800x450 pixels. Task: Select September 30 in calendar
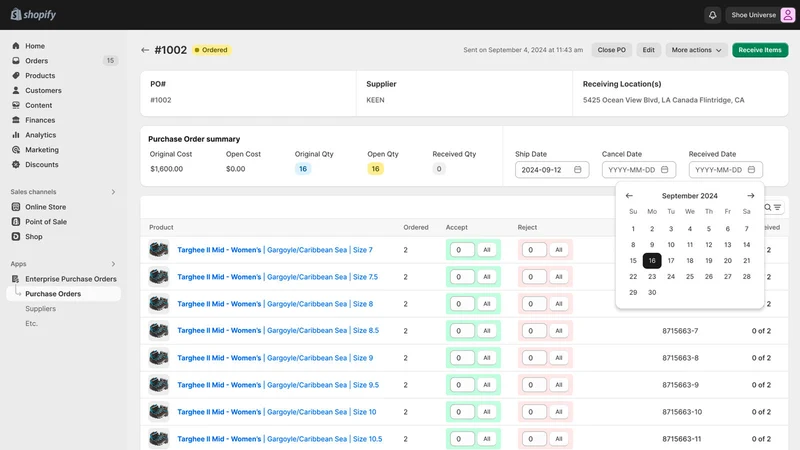[x=652, y=292]
